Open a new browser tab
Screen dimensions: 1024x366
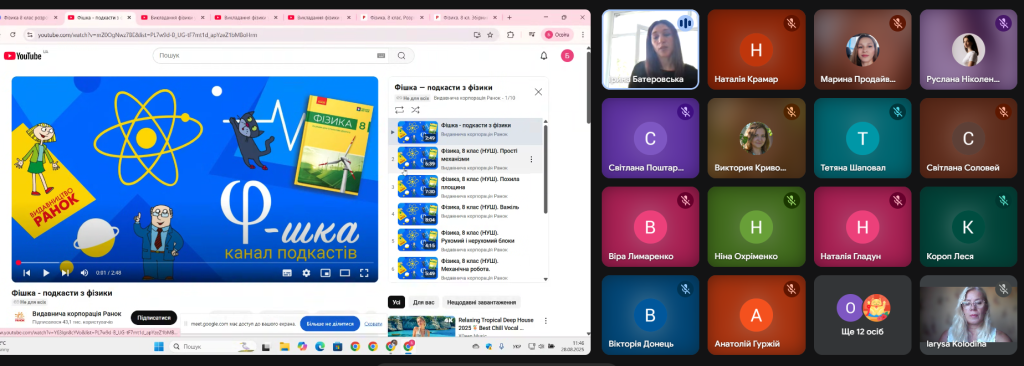click(x=509, y=18)
